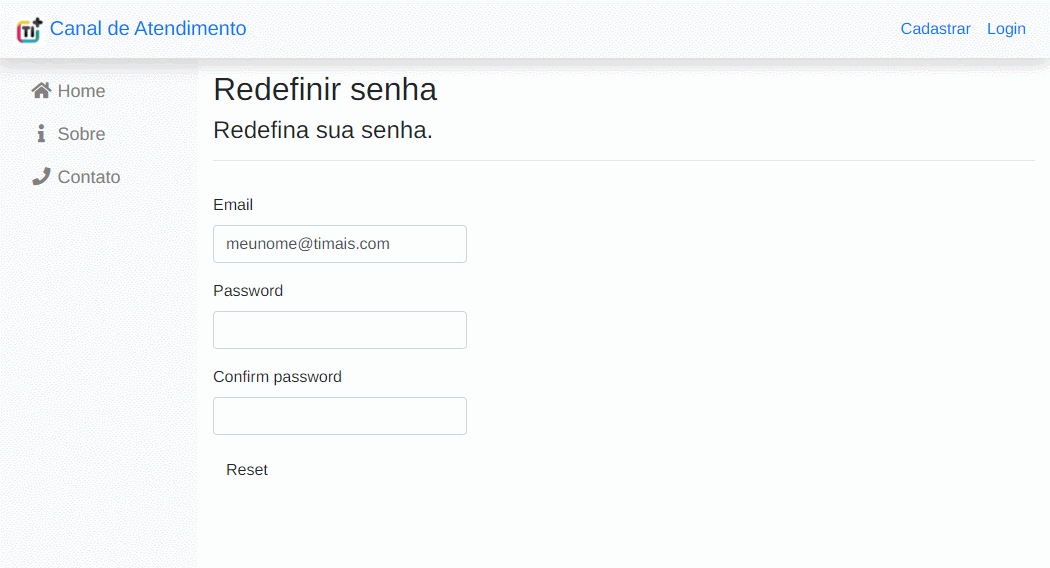The height and width of the screenshot is (568, 1050).
Task: Click the divider line under the subheading
Action: (623, 160)
